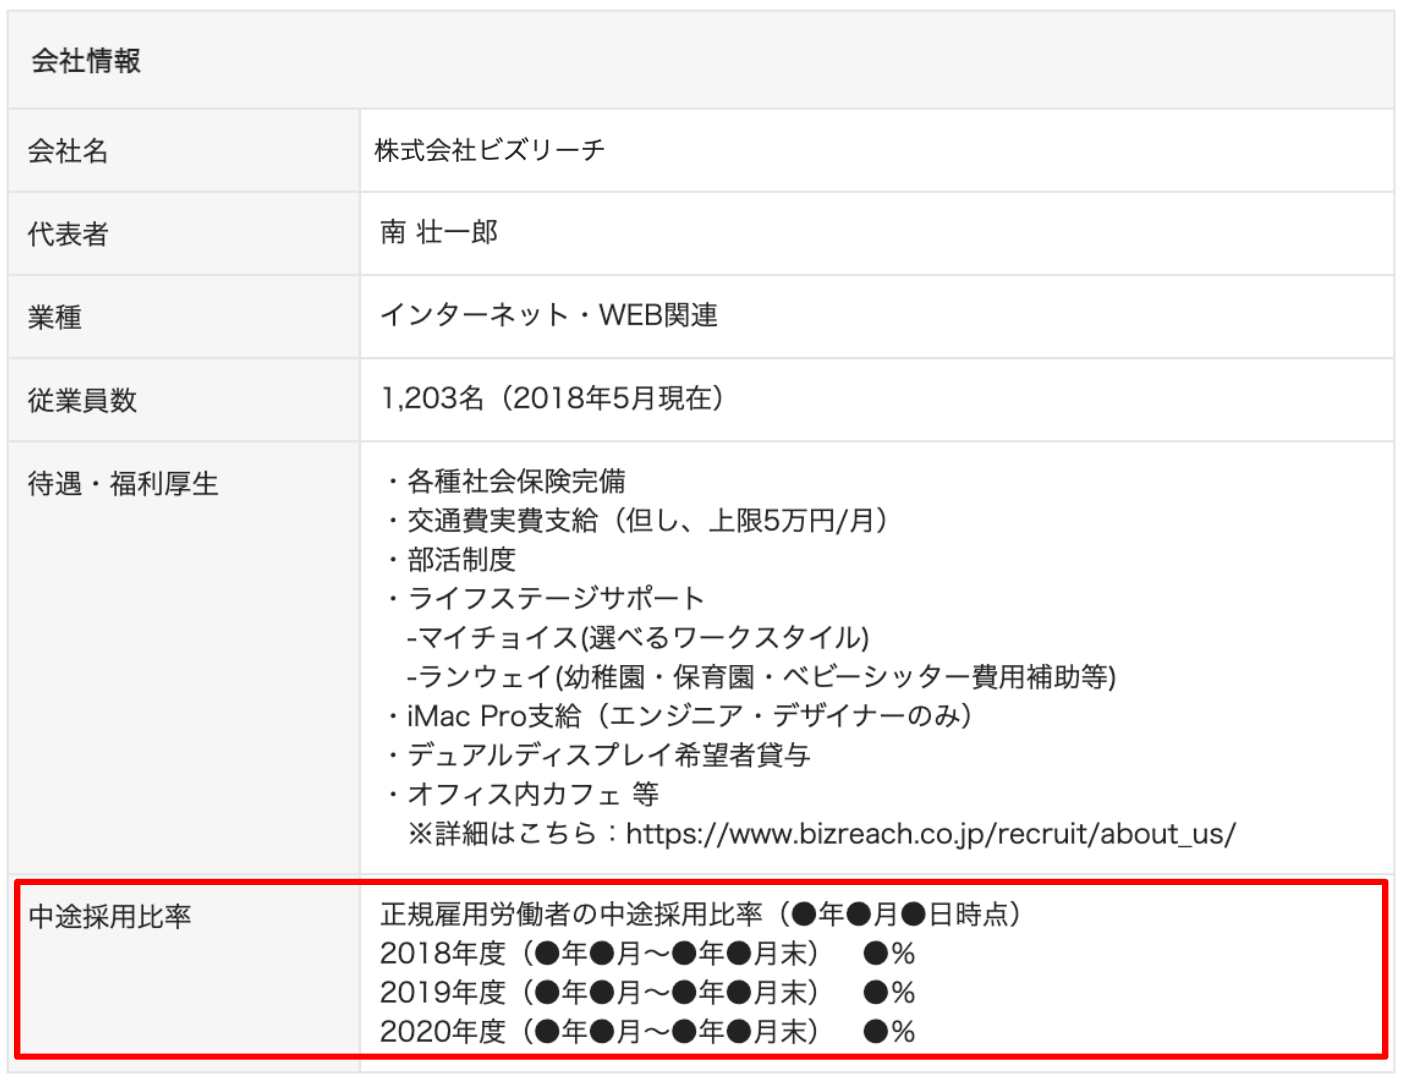Click the 2019年度 ratio line
The image size is (1402, 1084).
647,992
